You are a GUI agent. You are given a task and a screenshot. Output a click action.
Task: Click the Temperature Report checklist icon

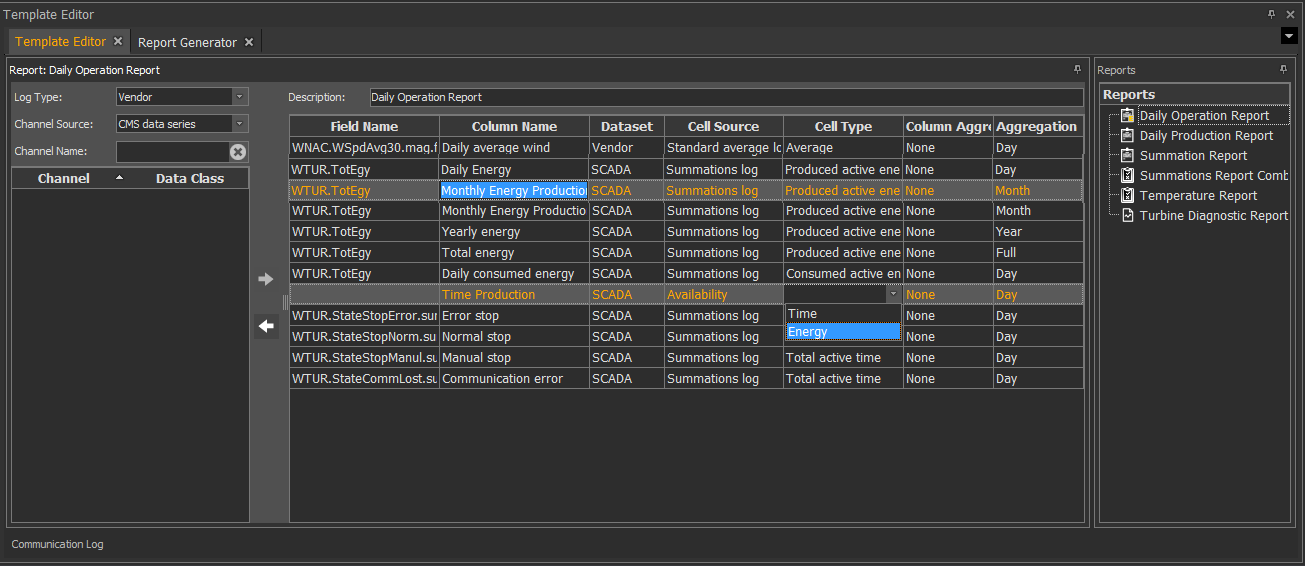[x=1127, y=196]
